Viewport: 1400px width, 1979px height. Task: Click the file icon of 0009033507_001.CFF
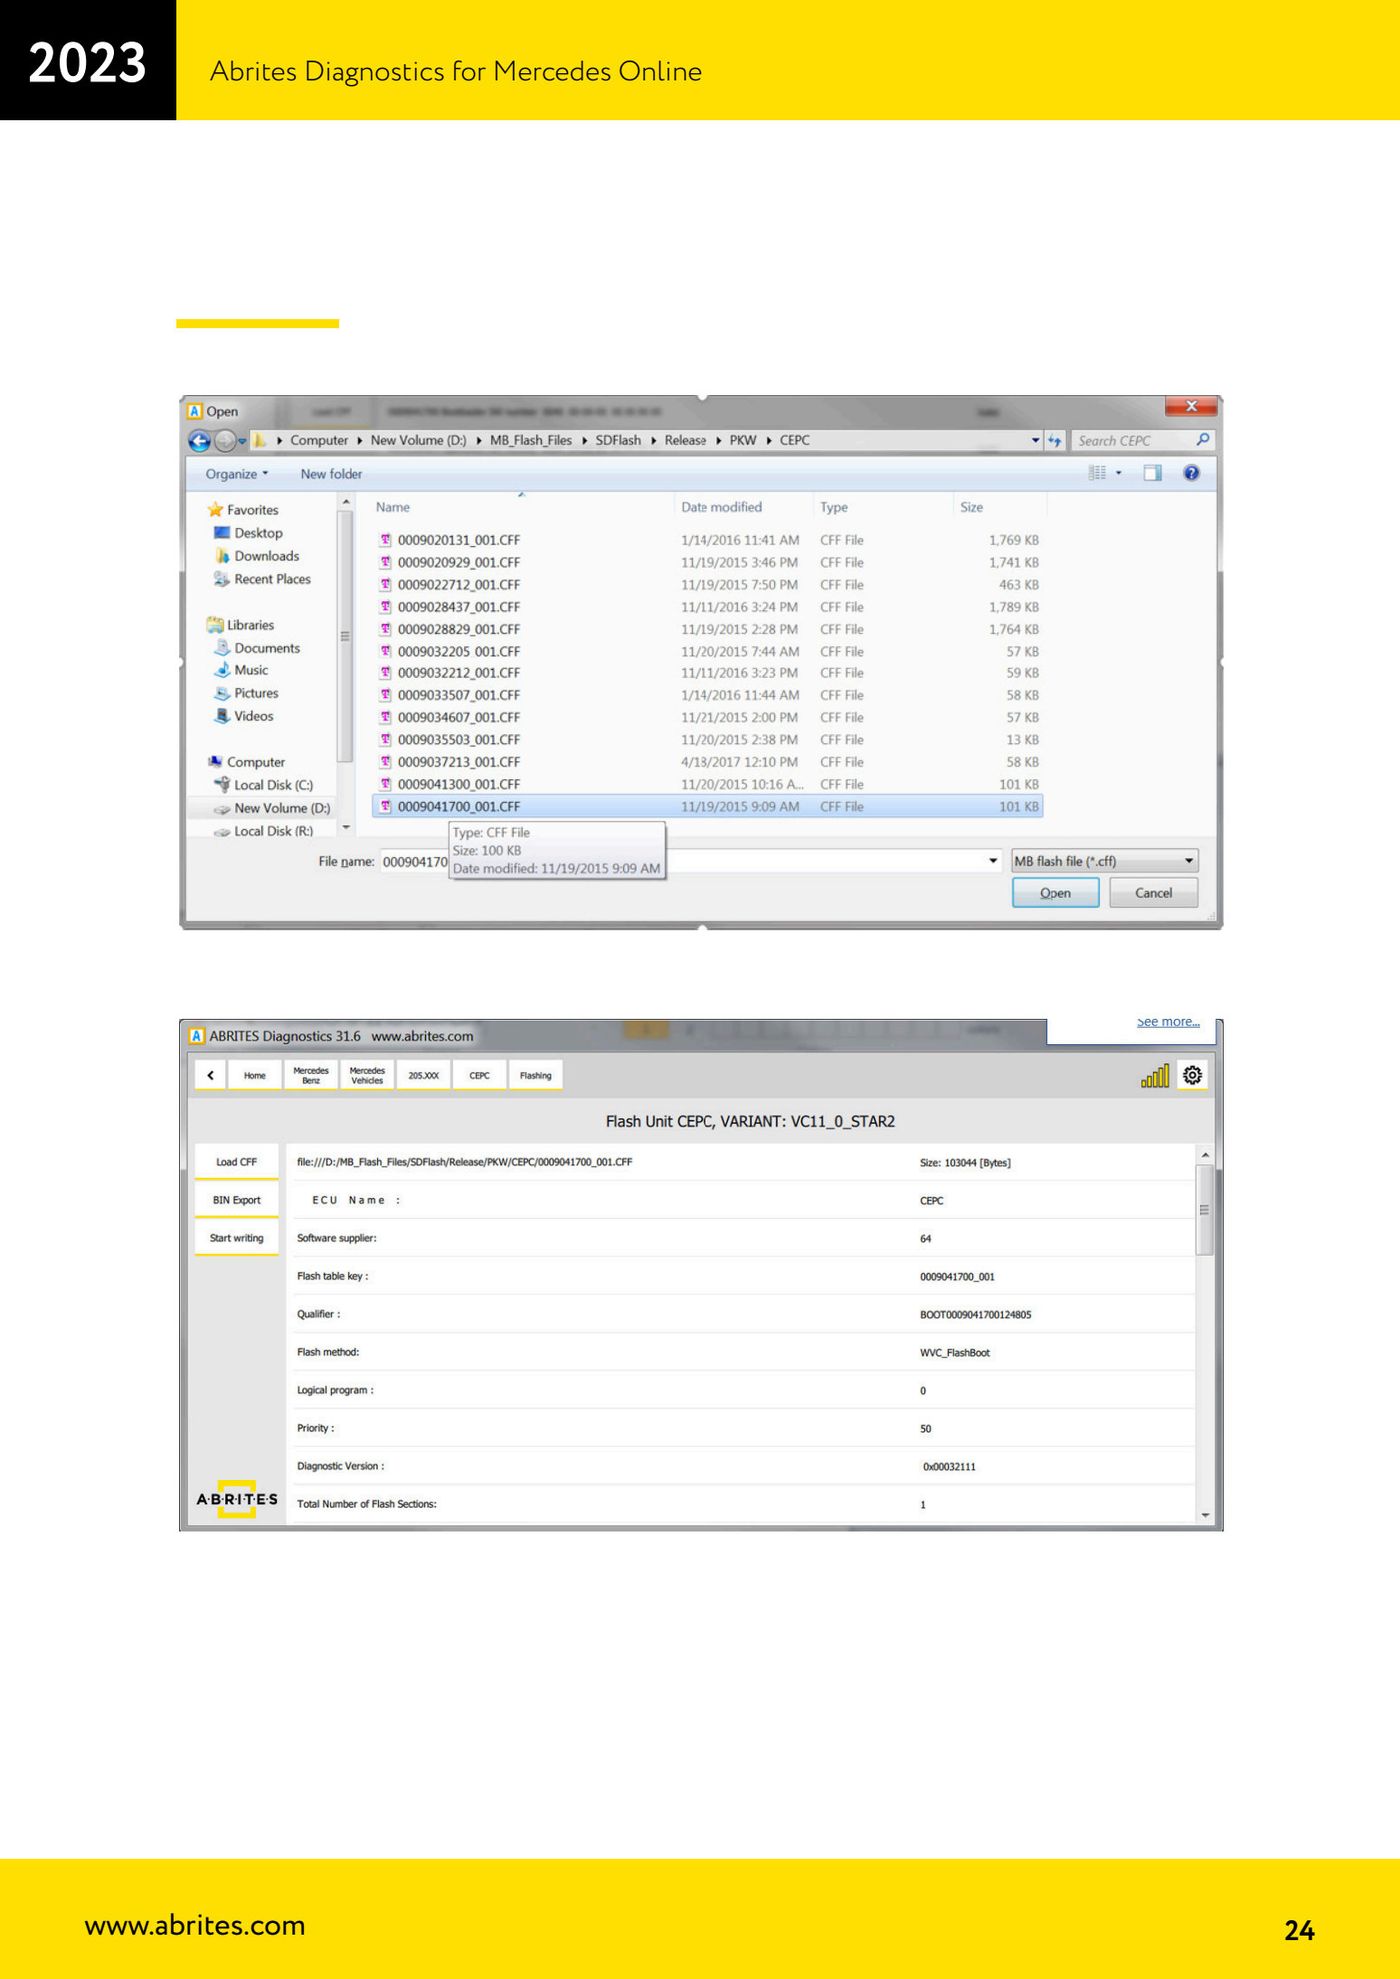click(385, 695)
